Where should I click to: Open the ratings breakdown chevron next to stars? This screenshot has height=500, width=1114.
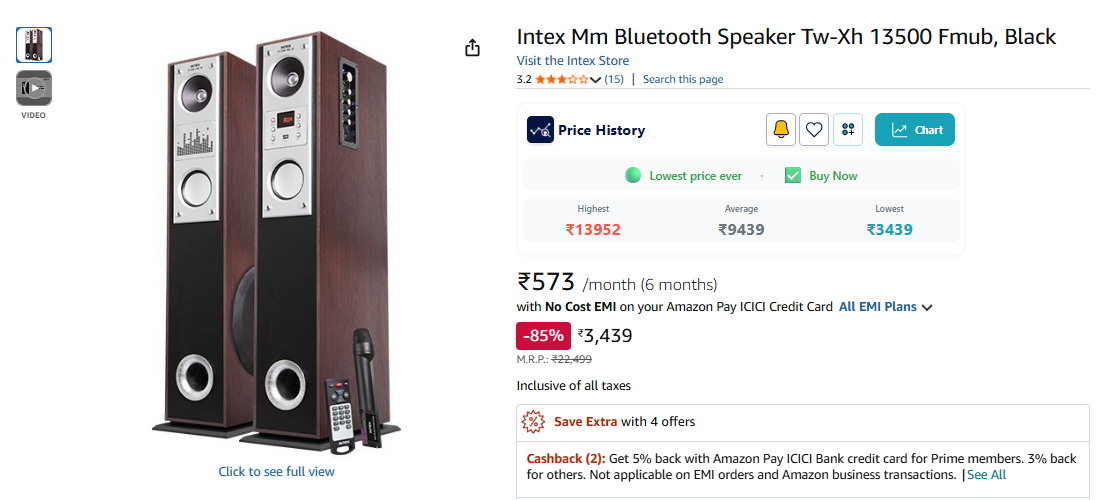596,80
